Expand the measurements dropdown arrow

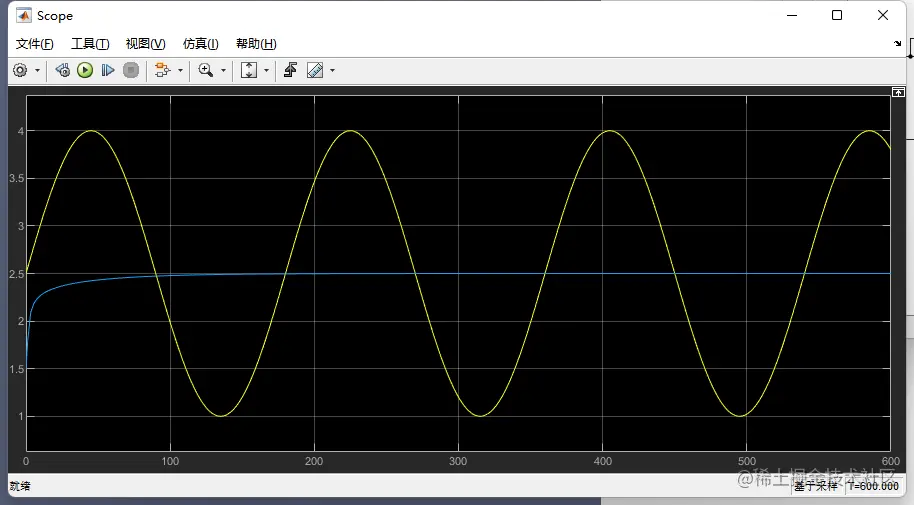tap(333, 71)
